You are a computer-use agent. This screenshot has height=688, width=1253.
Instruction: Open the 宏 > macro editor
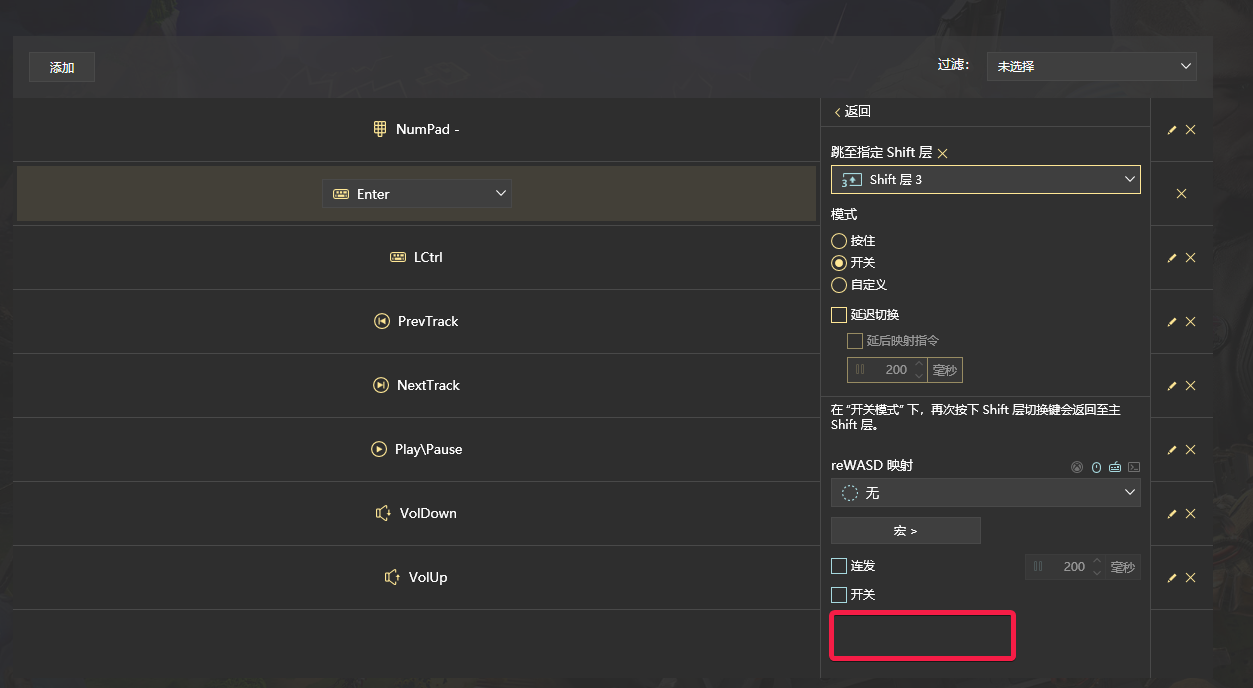point(906,531)
